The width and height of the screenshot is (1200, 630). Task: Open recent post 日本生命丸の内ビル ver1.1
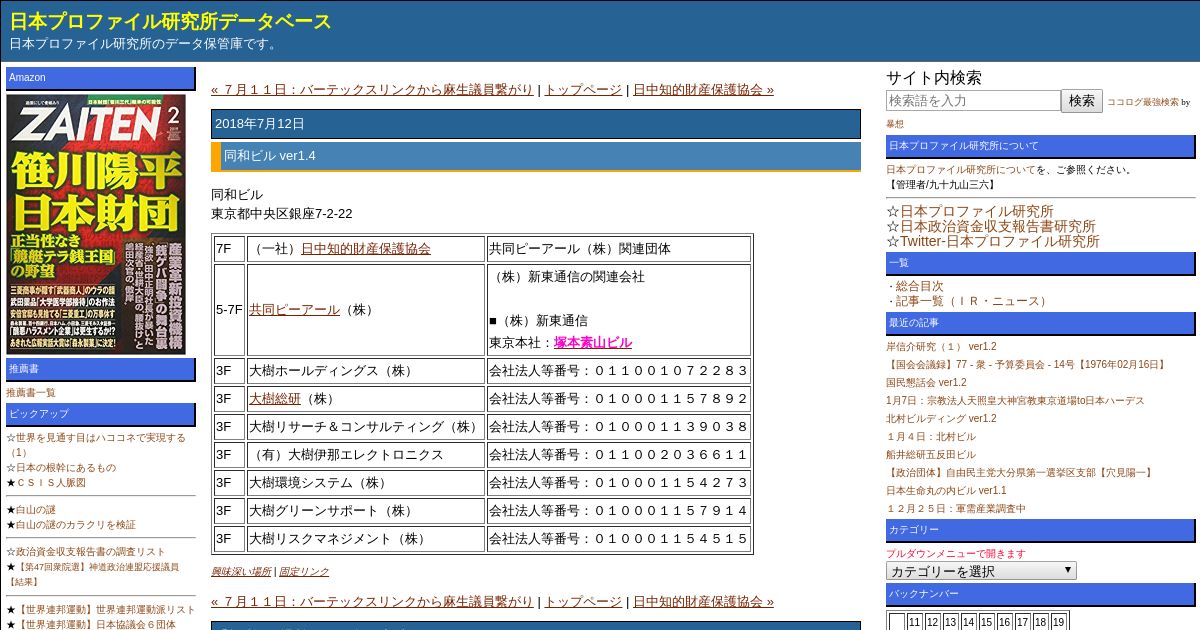946,491
